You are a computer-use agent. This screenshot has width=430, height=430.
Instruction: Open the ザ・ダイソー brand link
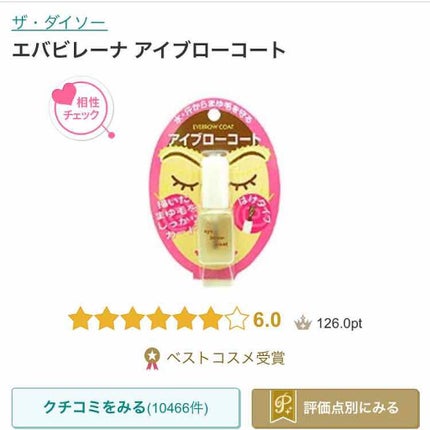point(60,23)
